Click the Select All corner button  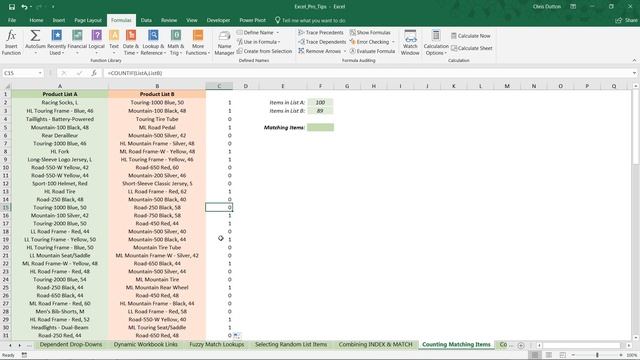pos(6,86)
